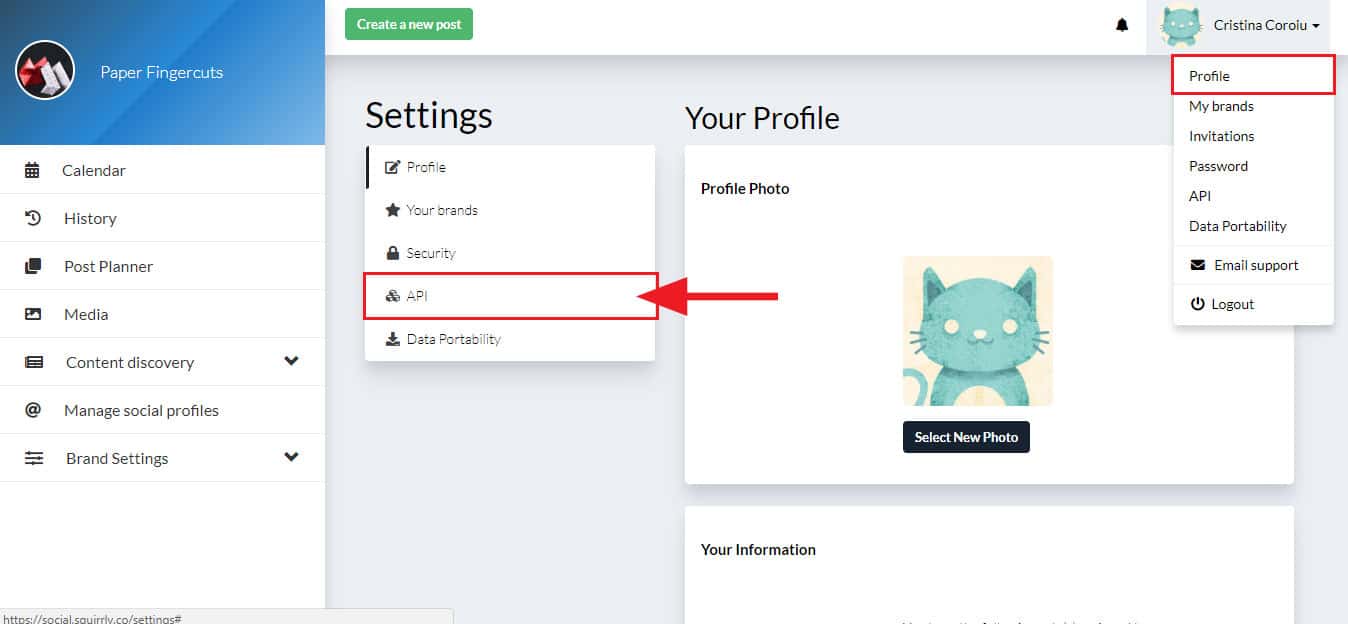Select API in the Settings menu
Viewport: 1348px width, 624px height.
[510, 296]
